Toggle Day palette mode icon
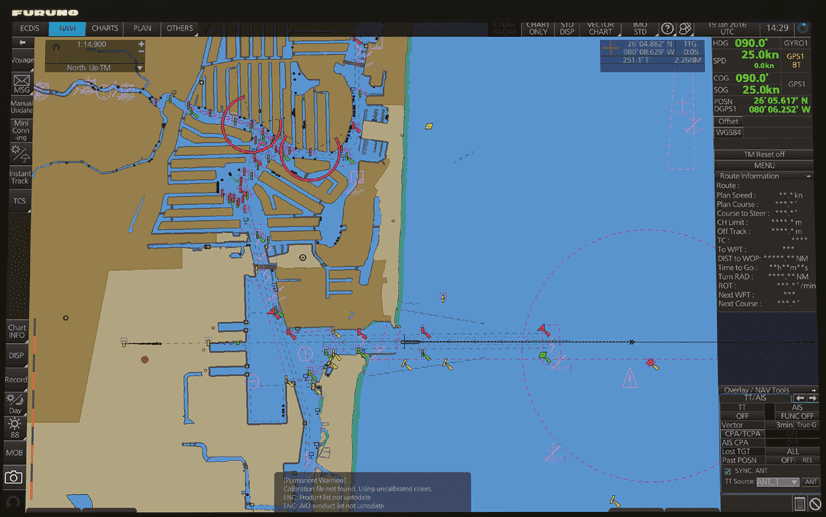Image resolution: width=826 pixels, height=517 pixels. (15, 404)
